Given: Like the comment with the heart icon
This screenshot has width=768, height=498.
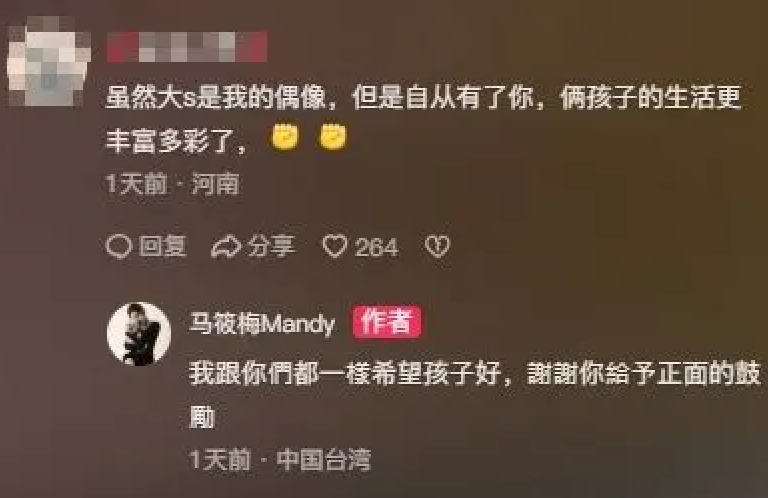Looking at the screenshot, I should pos(335,246).
